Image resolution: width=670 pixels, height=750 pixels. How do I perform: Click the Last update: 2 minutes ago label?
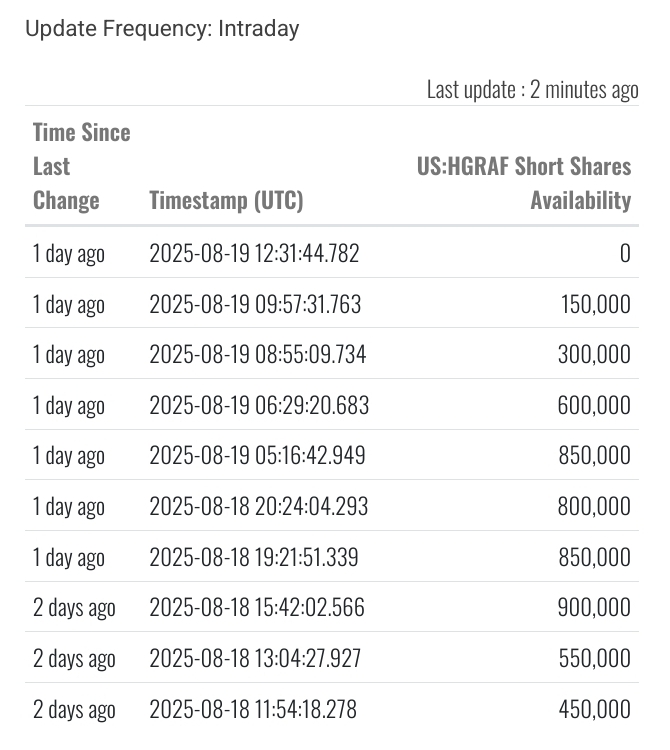click(532, 89)
